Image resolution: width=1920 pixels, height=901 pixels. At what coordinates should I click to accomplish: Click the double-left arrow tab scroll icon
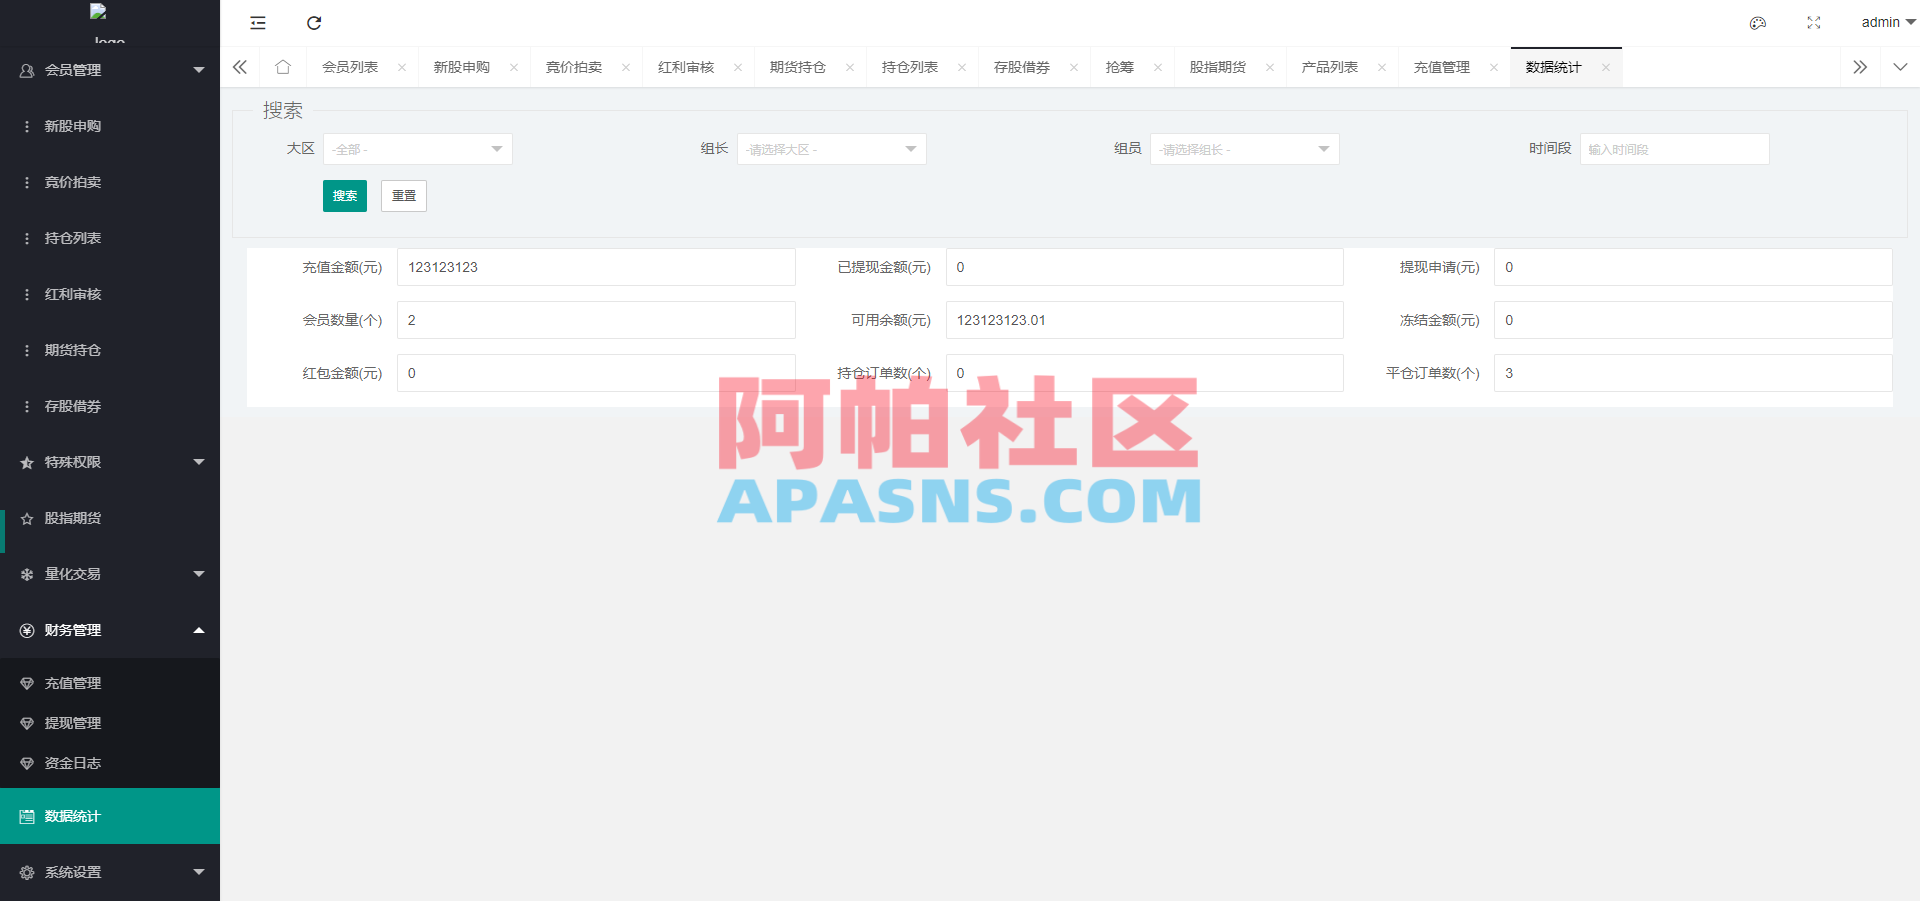click(239, 66)
